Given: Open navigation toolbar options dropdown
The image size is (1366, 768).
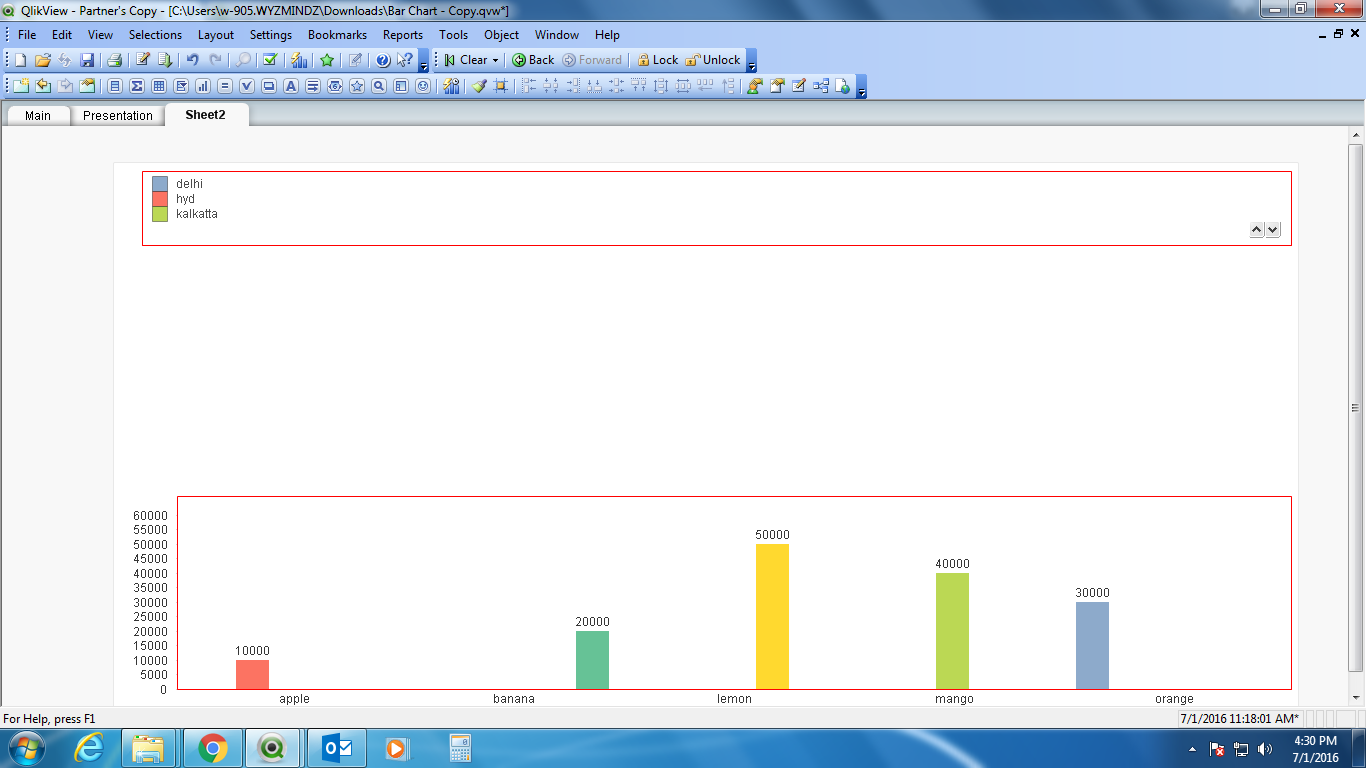Looking at the screenshot, I should 751,62.
